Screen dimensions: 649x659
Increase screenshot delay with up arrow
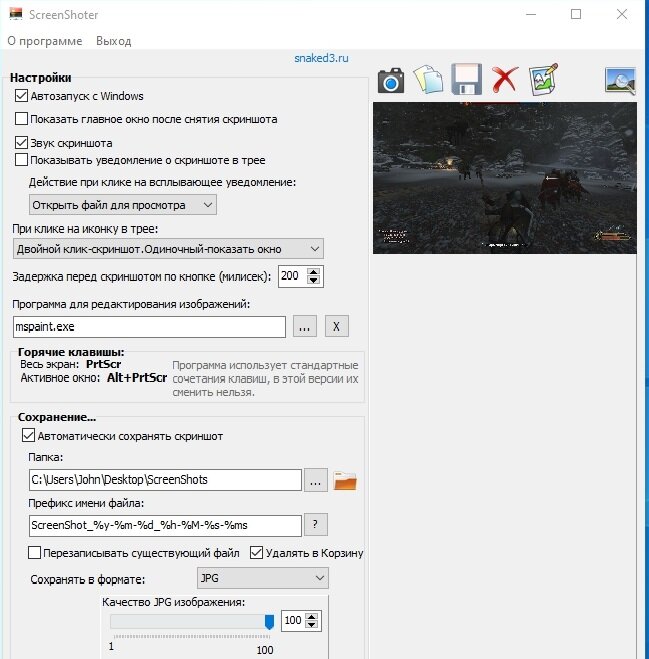[x=313, y=272]
